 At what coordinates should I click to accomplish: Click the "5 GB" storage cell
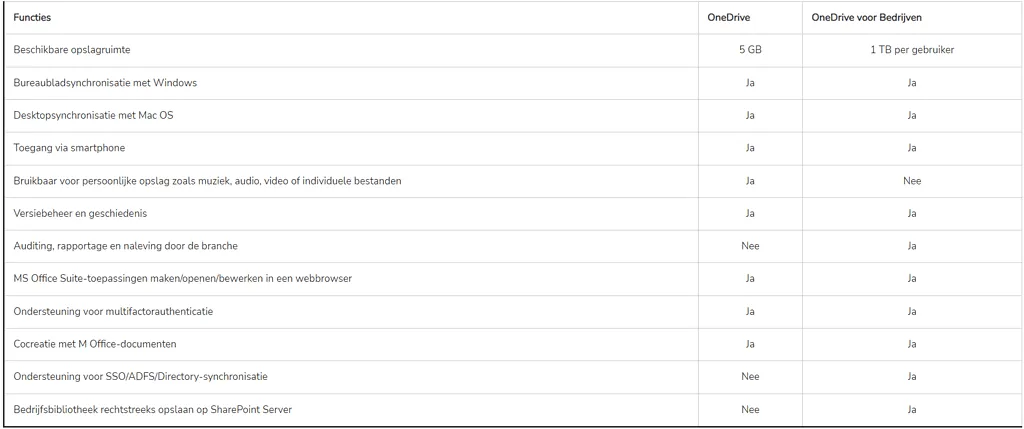(750, 50)
